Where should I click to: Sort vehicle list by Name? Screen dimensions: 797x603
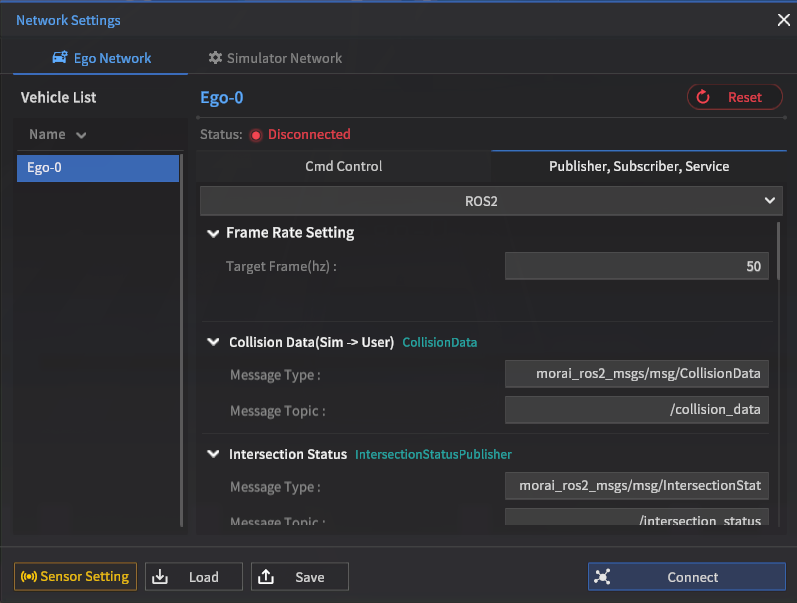pos(57,134)
